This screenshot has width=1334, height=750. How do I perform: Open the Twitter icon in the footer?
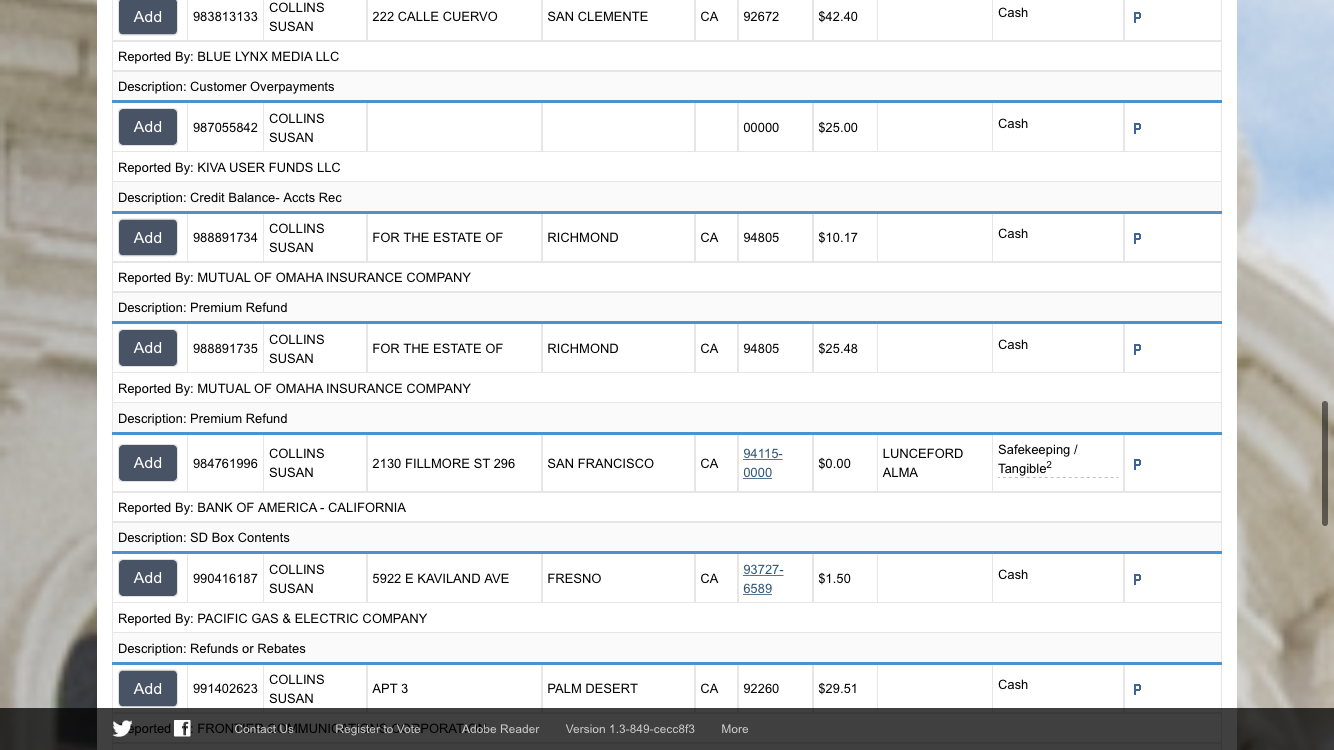122,728
